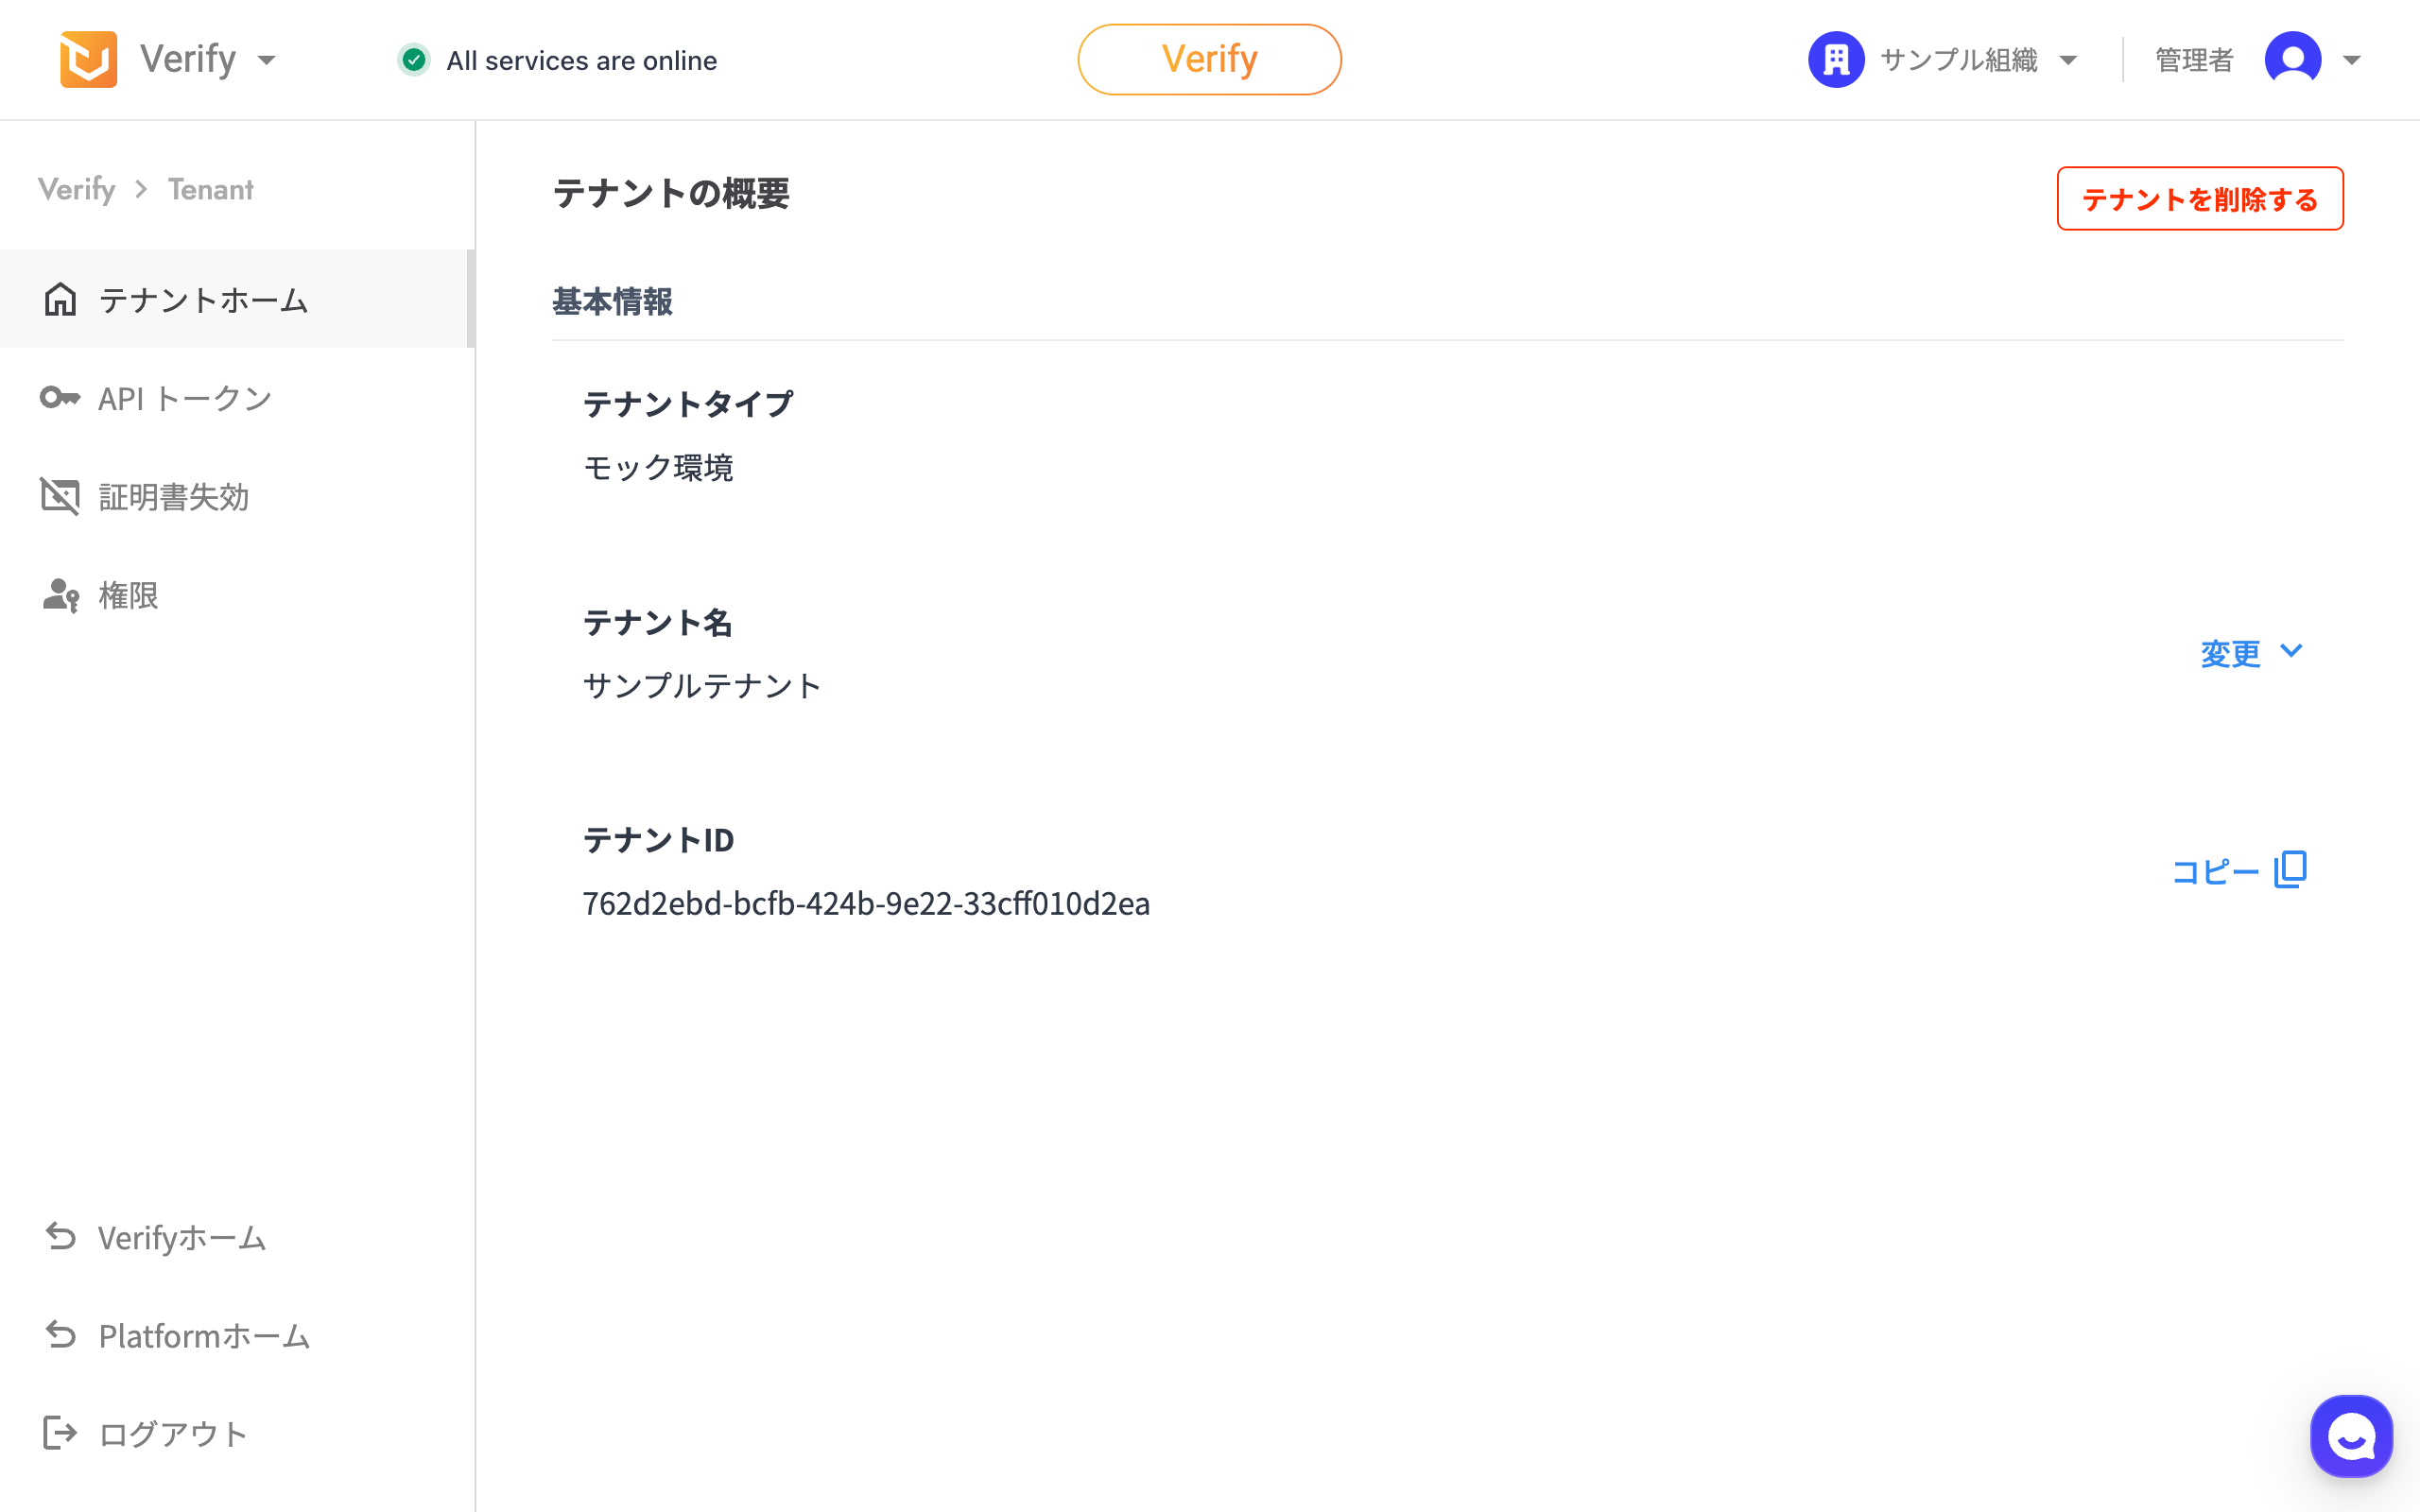Click the API トークン key icon

click(x=60, y=398)
